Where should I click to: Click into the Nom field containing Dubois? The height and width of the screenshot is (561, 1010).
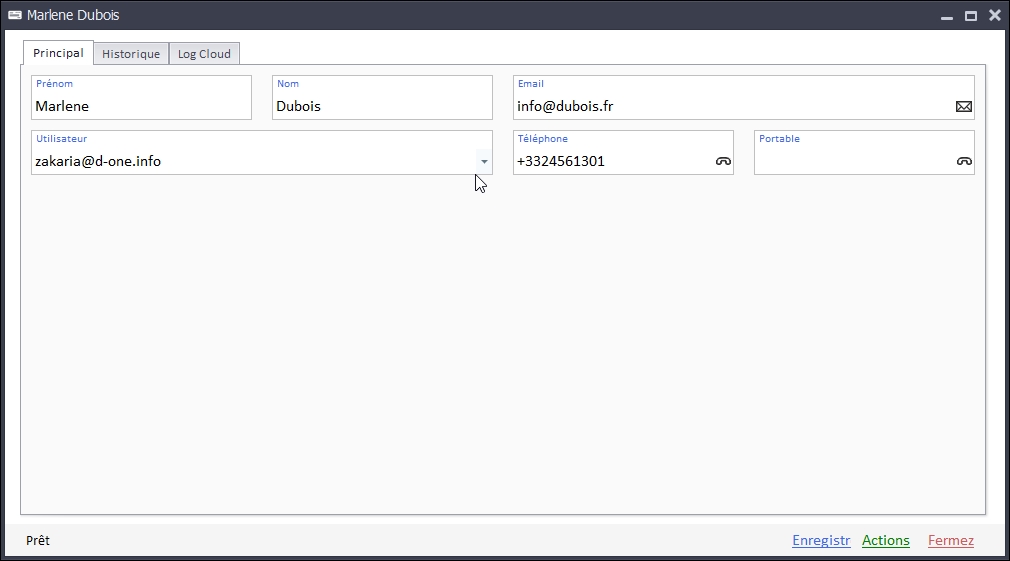(382, 106)
